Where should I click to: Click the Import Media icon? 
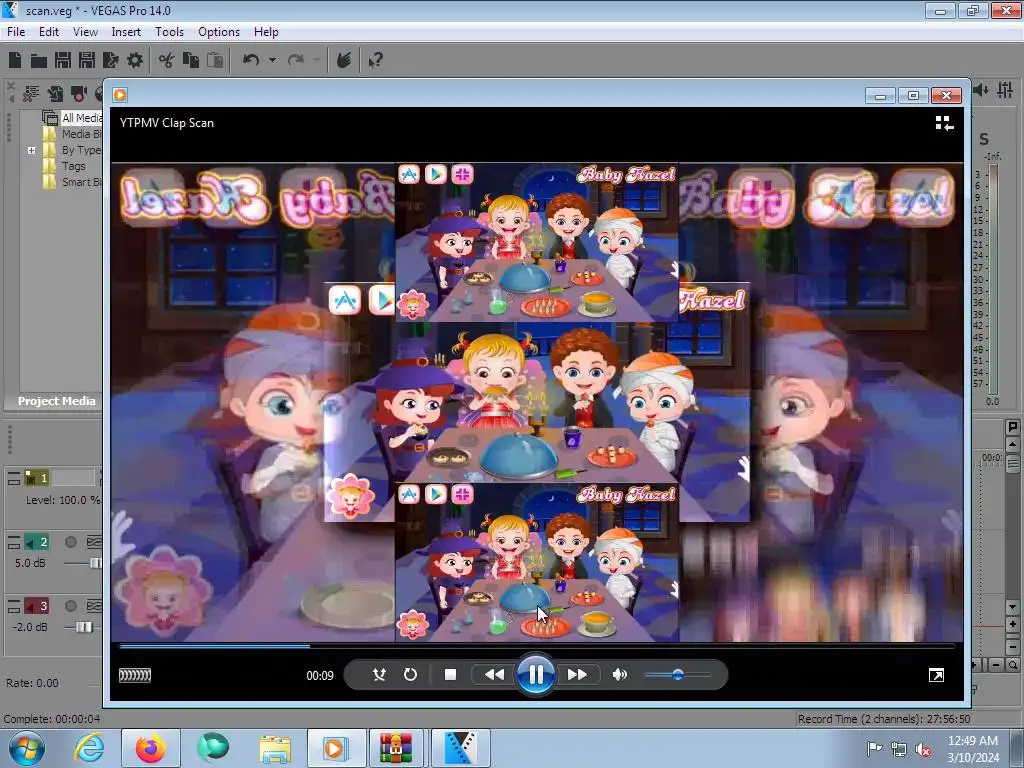pyautogui.click(x=56, y=94)
